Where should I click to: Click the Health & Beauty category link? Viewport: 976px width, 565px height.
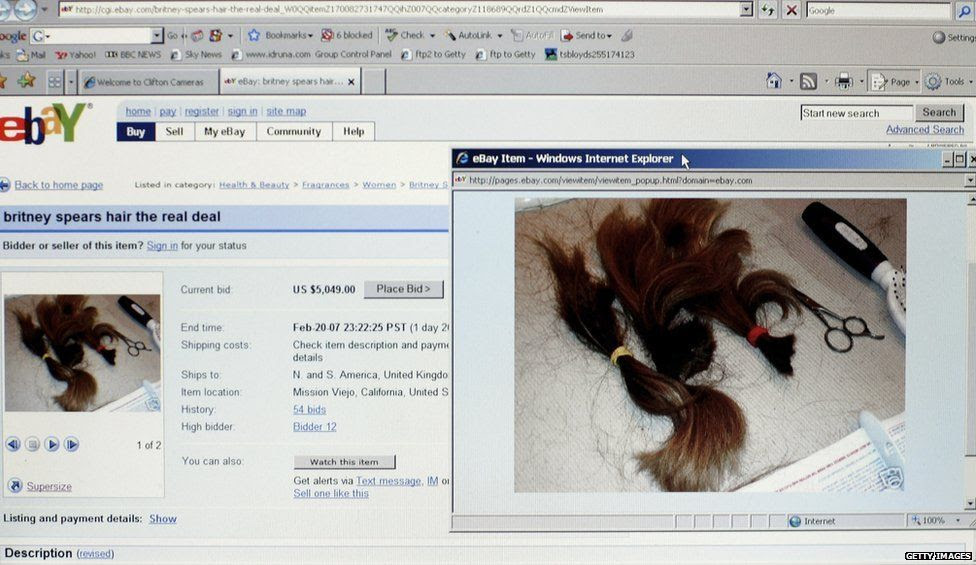(x=254, y=185)
